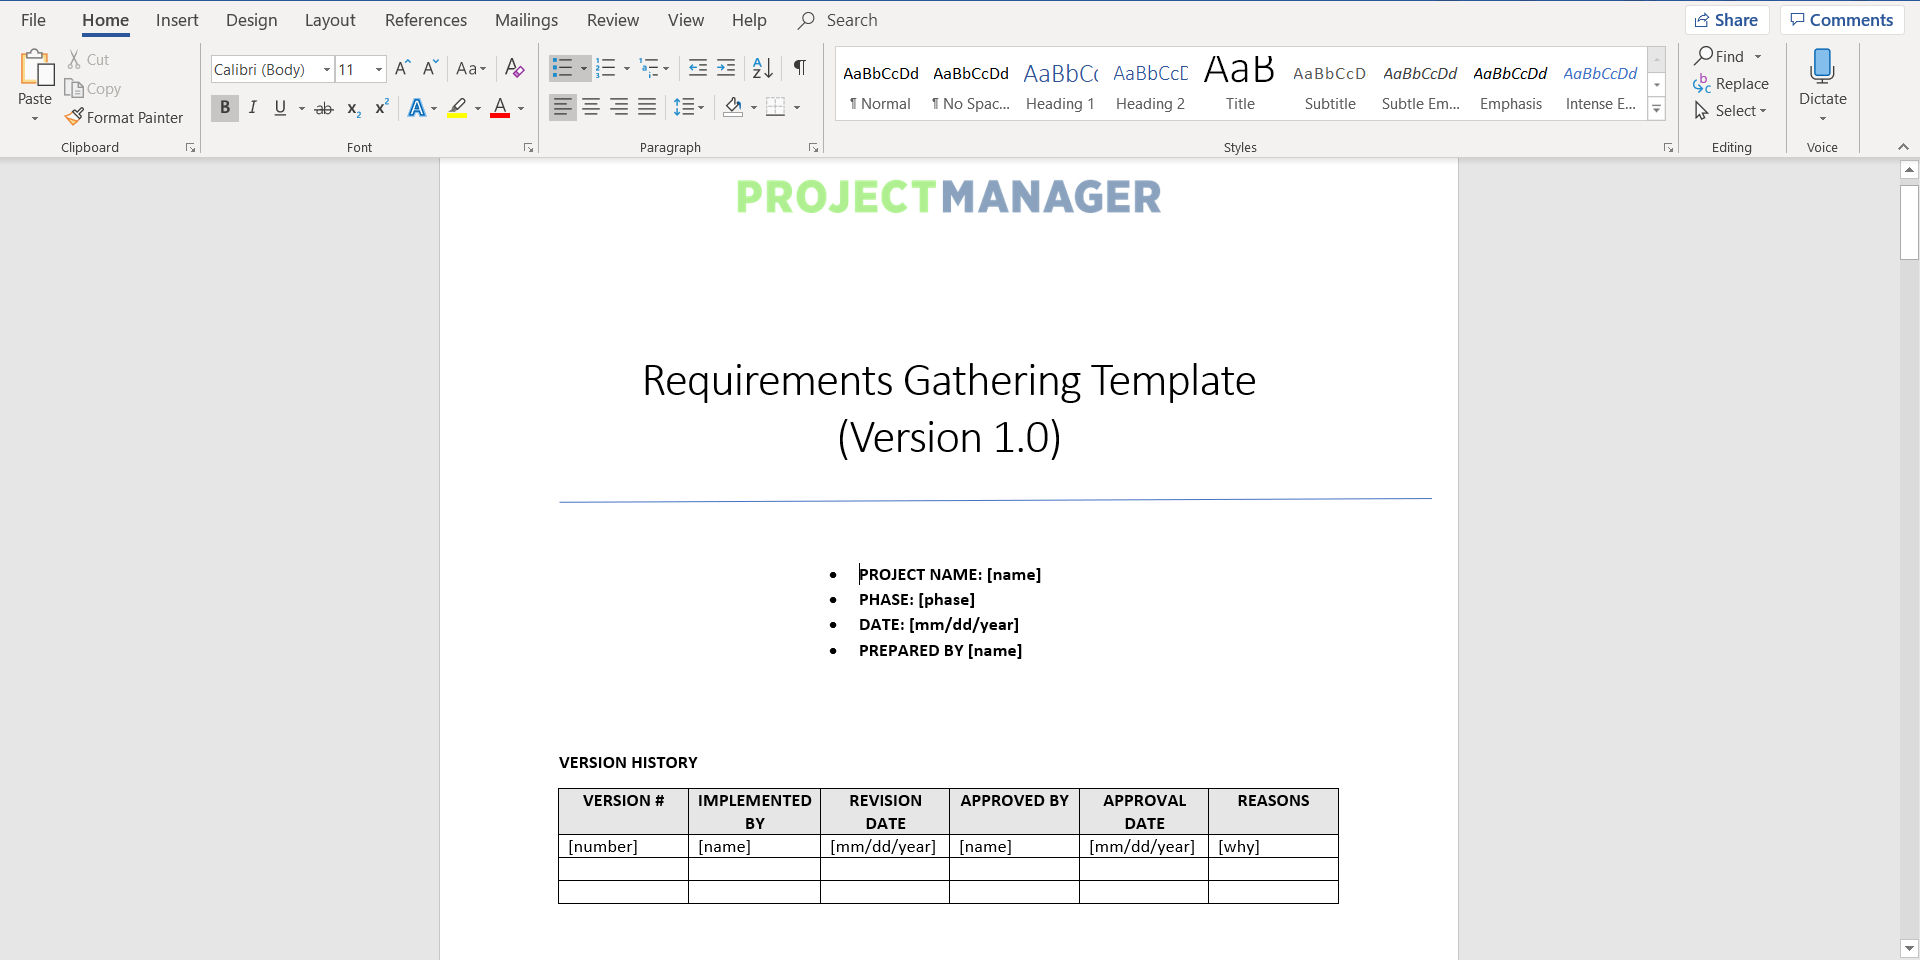
Task: Open the Comments button
Action: point(1841,20)
